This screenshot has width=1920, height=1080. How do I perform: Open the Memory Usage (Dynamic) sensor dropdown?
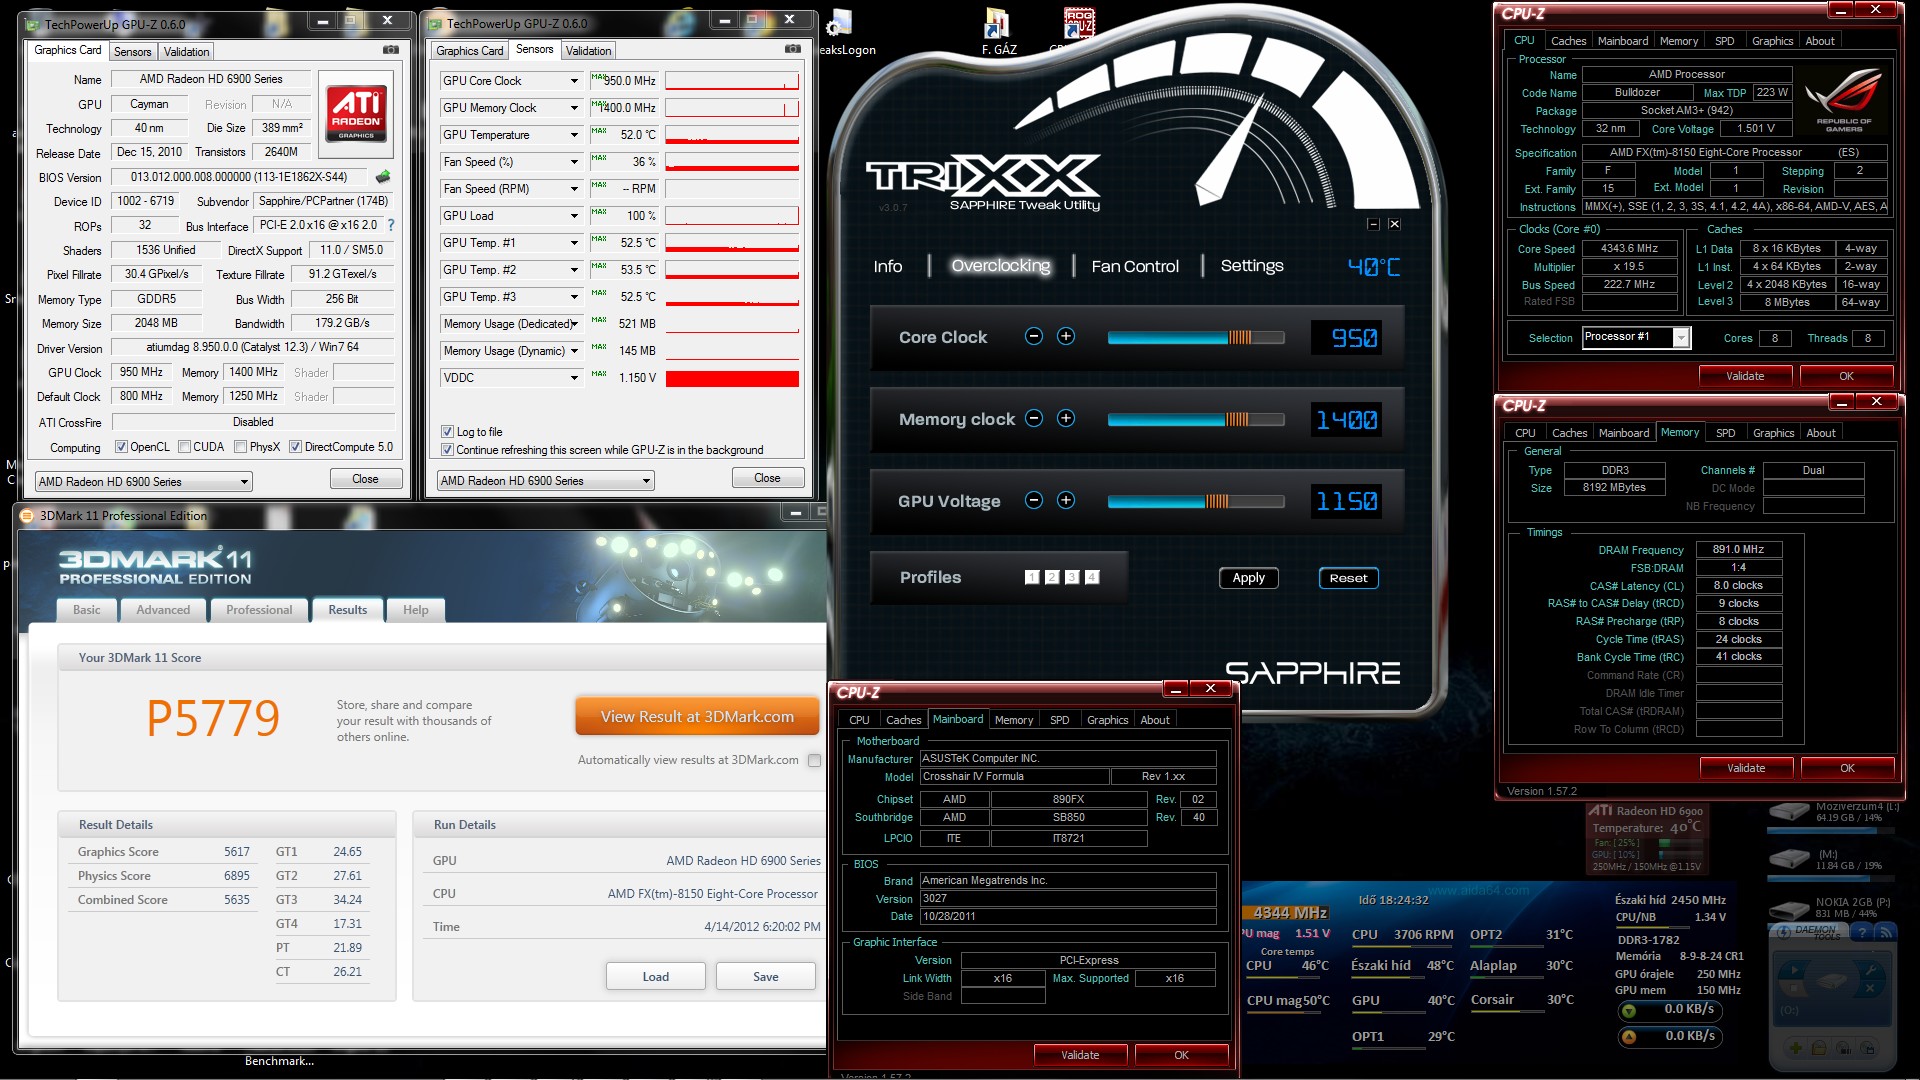pyautogui.click(x=574, y=351)
